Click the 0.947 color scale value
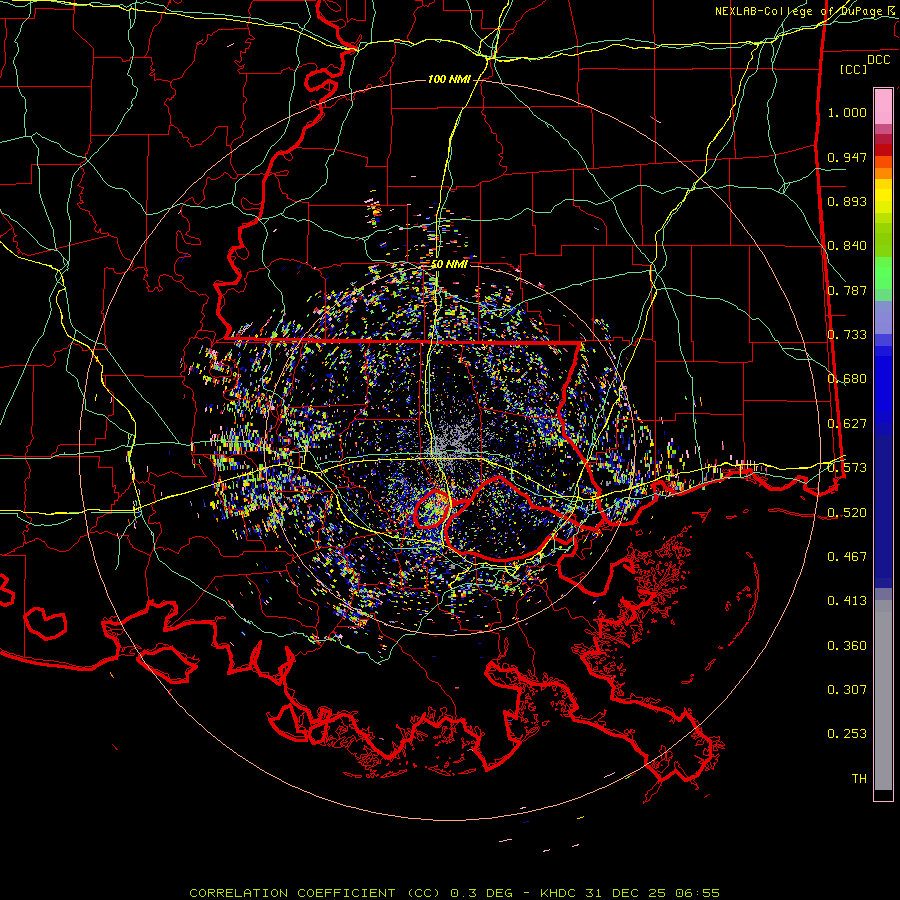This screenshot has width=900, height=900. pyautogui.click(x=847, y=157)
